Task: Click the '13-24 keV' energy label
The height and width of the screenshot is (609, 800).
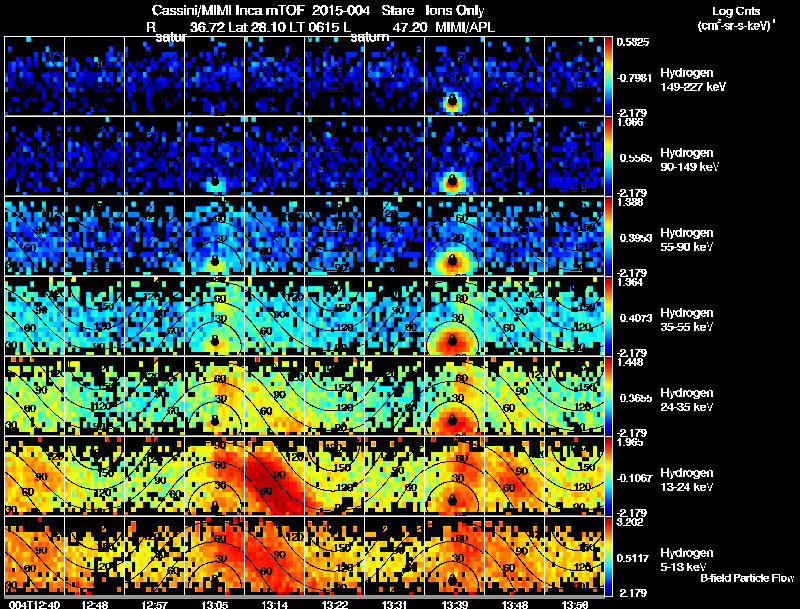Action: point(686,487)
